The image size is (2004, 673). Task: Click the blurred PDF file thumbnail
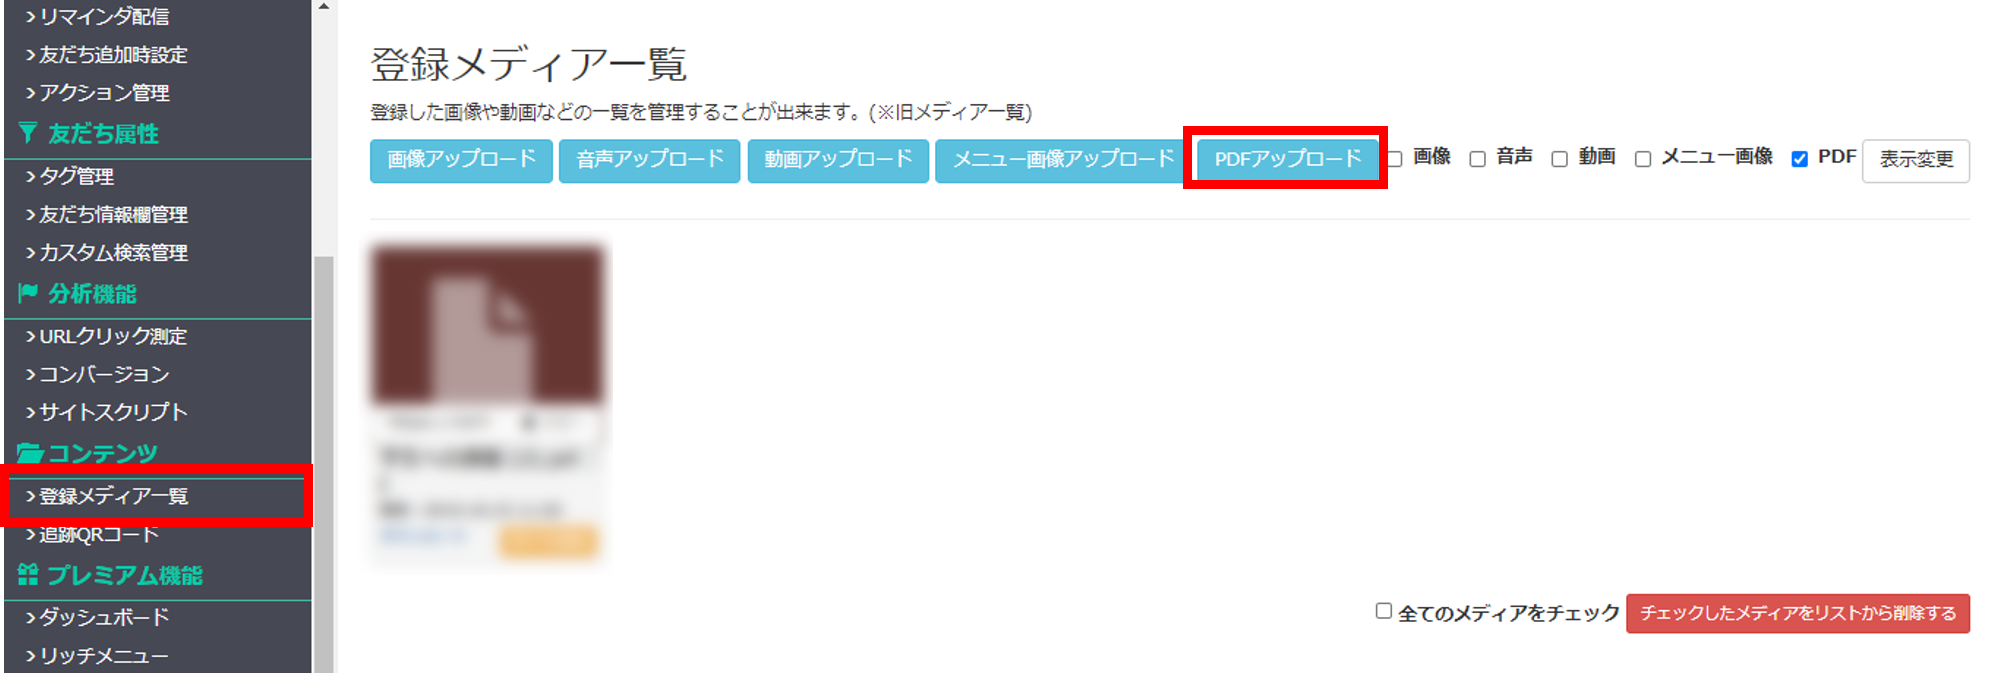(488, 324)
